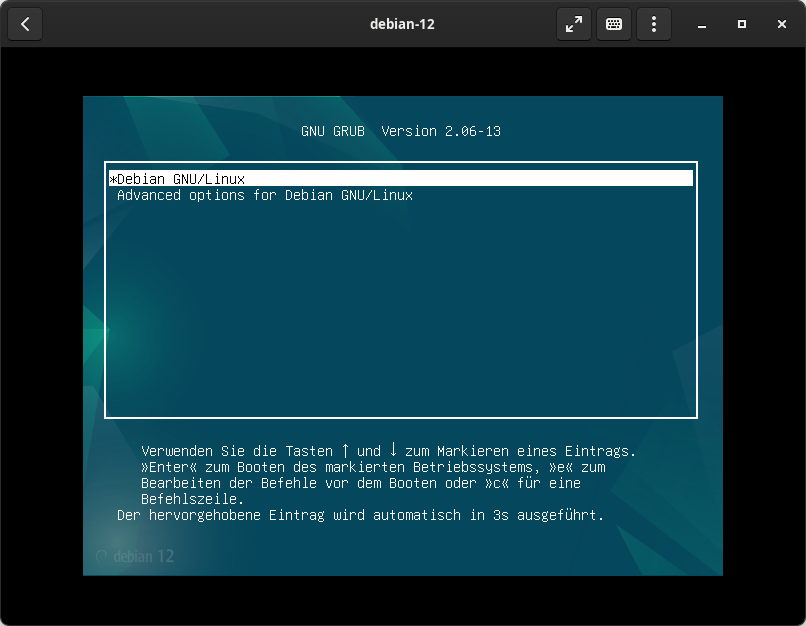This screenshot has width=806, height=626.
Task: Click the GNU GRUB Version 2.06-13 heading
Action: 401,132
